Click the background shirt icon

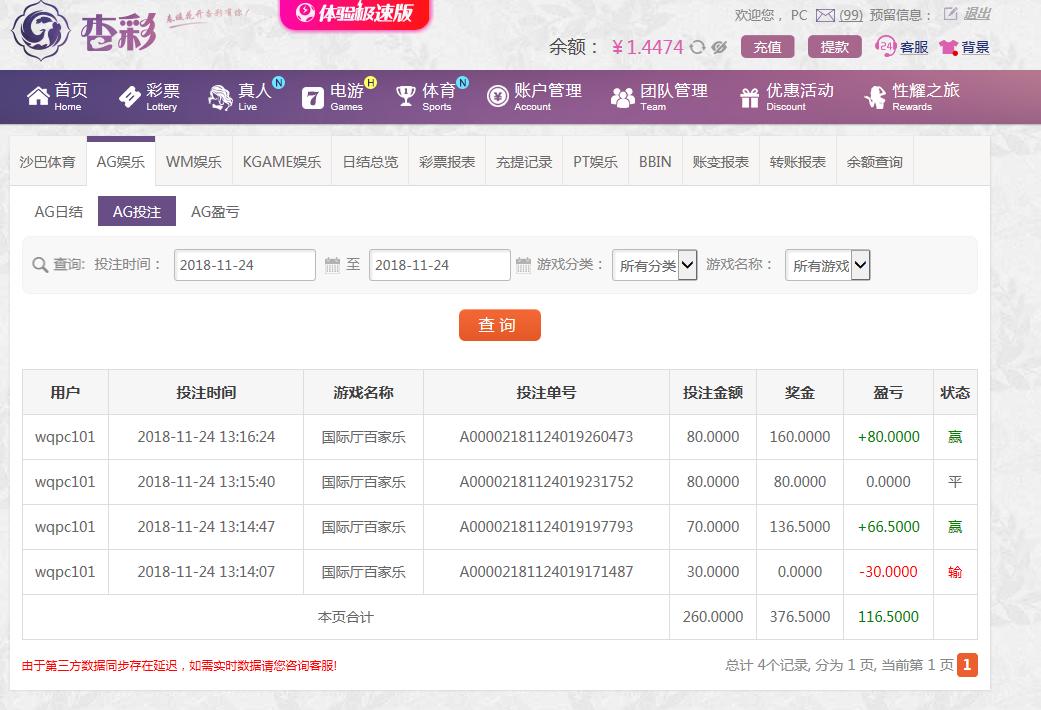tap(948, 47)
